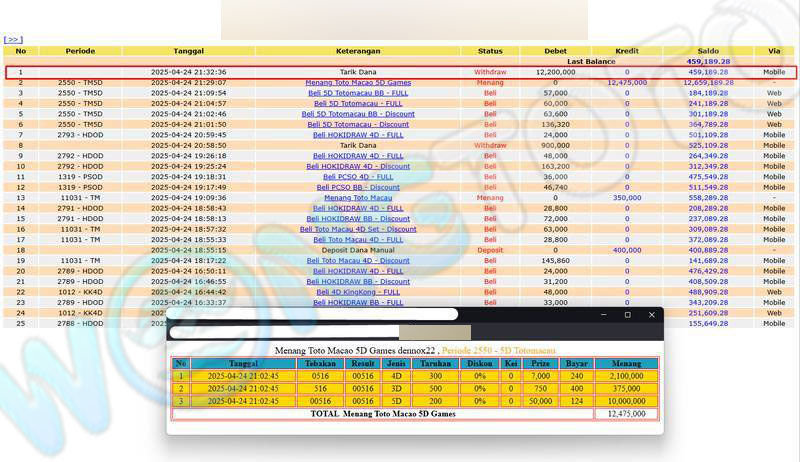Open the Menang Toto Macao 5D Games link

358,83
